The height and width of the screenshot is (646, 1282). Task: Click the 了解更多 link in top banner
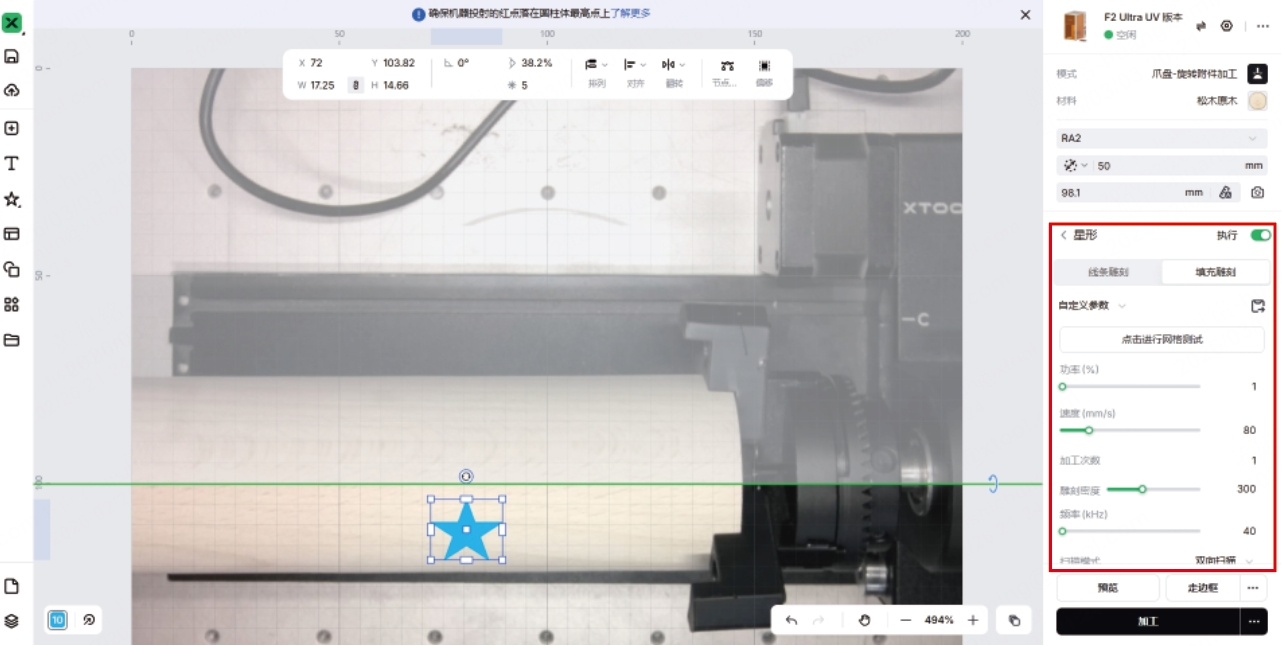631,14
